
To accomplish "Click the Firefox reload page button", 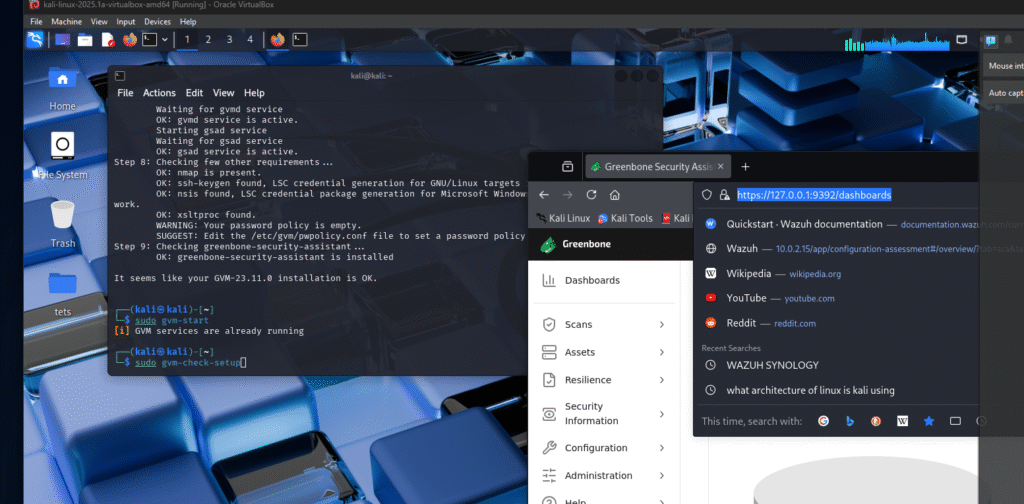I will [x=591, y=195].
